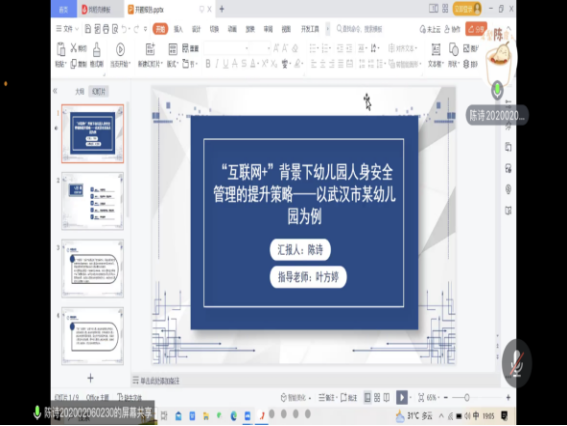Click the Text Box icon
The height and width of the screenshot is (426, 567).
(436, 49)
